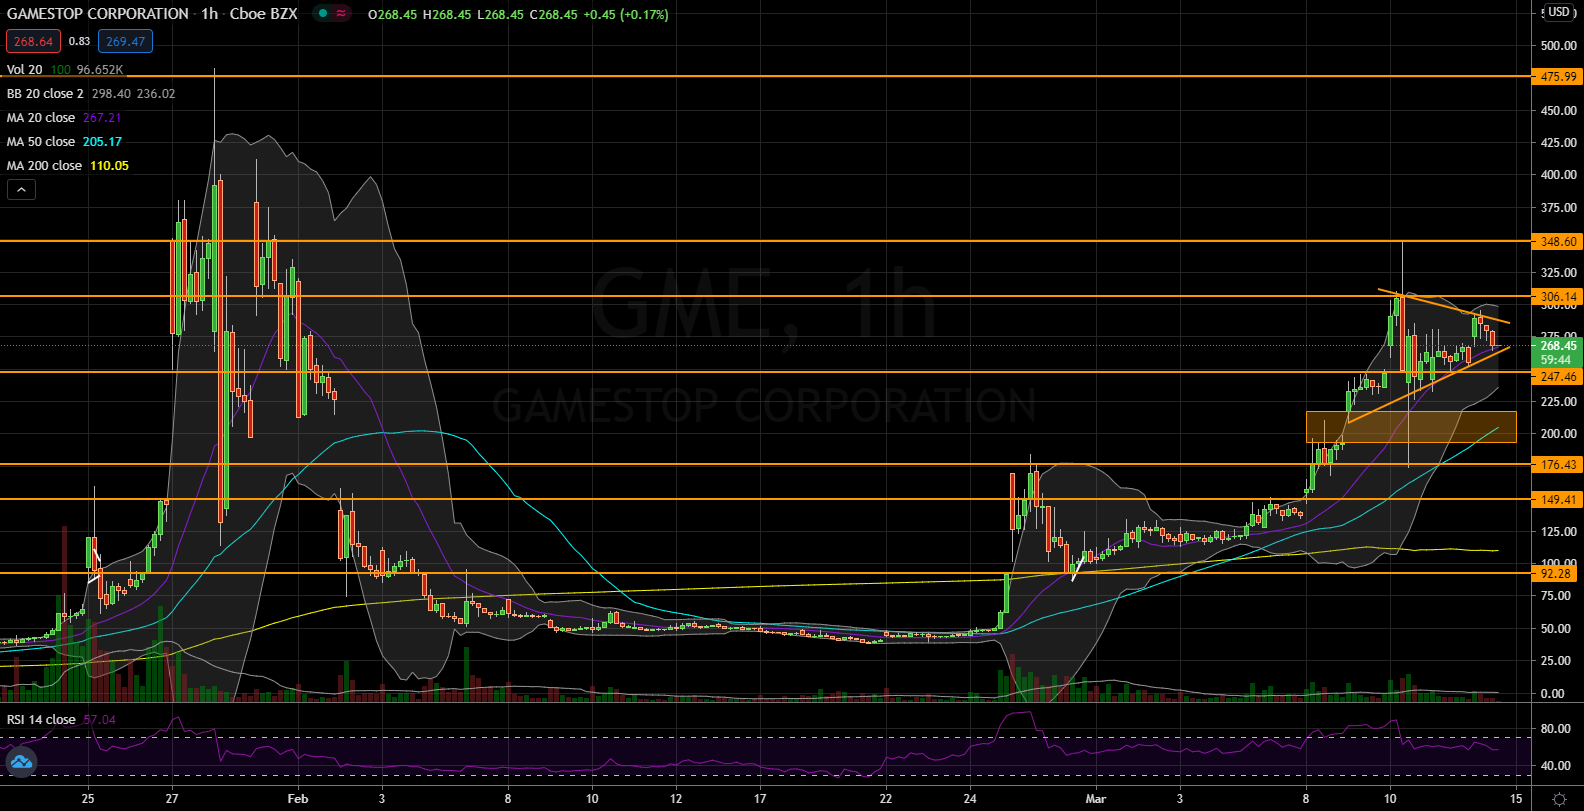Select the MA 200 close legend

(x=44, y=166)
